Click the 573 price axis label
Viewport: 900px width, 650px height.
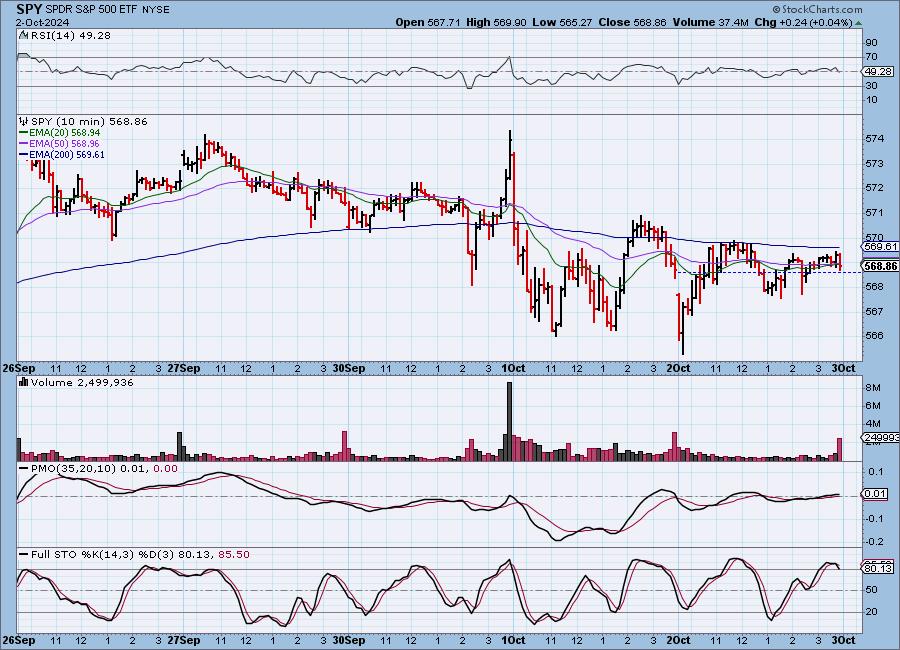[x=874, y=164]
